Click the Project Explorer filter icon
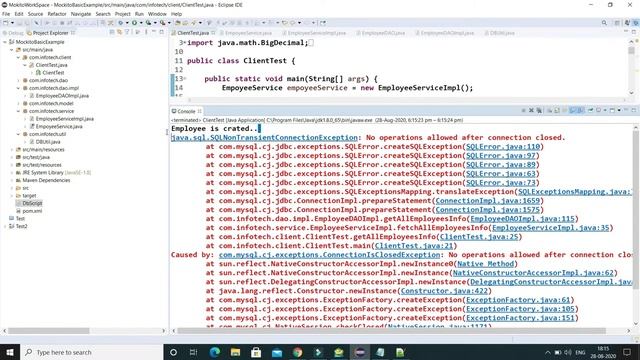640x360 pixels. 127,32
